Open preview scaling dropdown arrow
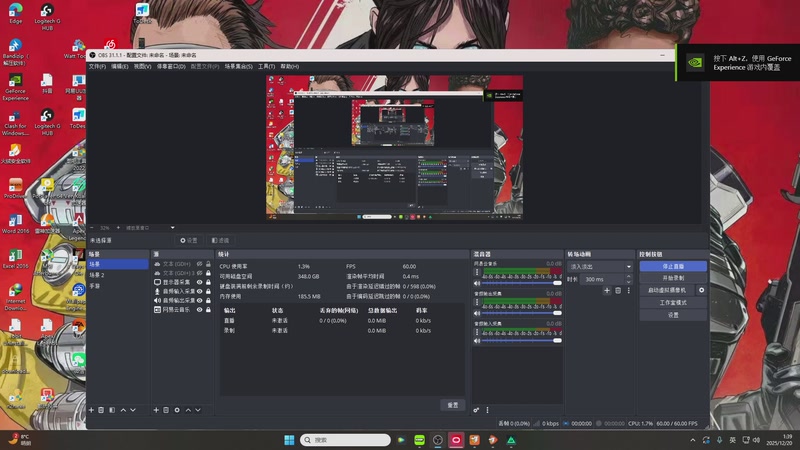The height and width of the screenshot is (450, 800). click(x=172, y=228)
